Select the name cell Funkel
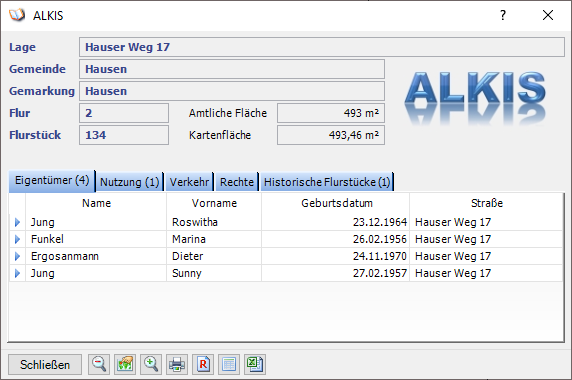This screenshot has width=572, height=380. click(96, 239)
